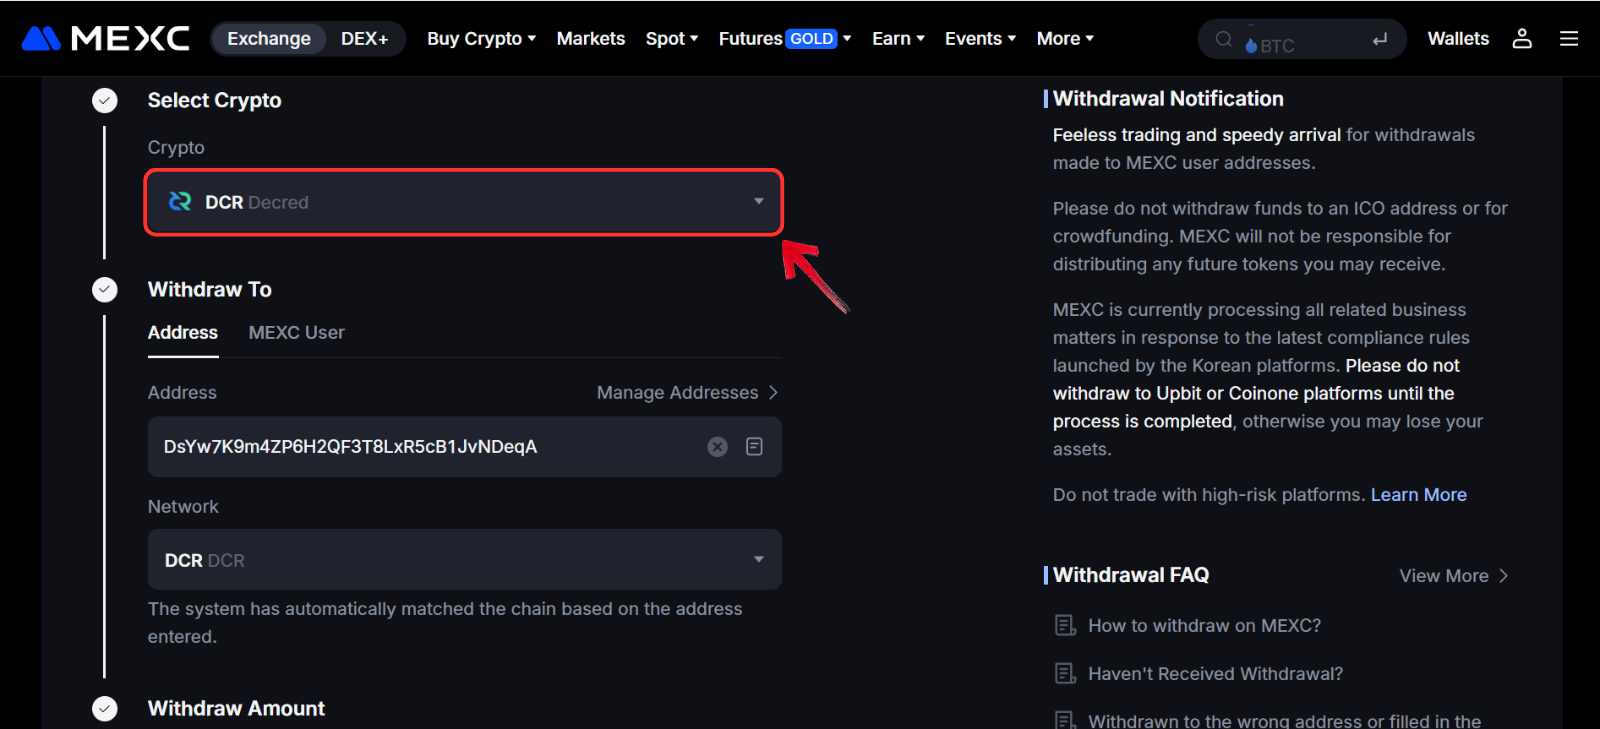Image resolution: width=1600 pixels, height=729 pixels.
Task: Click the Learn More link
Action: pyautogui.click(x=1418, y=495)
